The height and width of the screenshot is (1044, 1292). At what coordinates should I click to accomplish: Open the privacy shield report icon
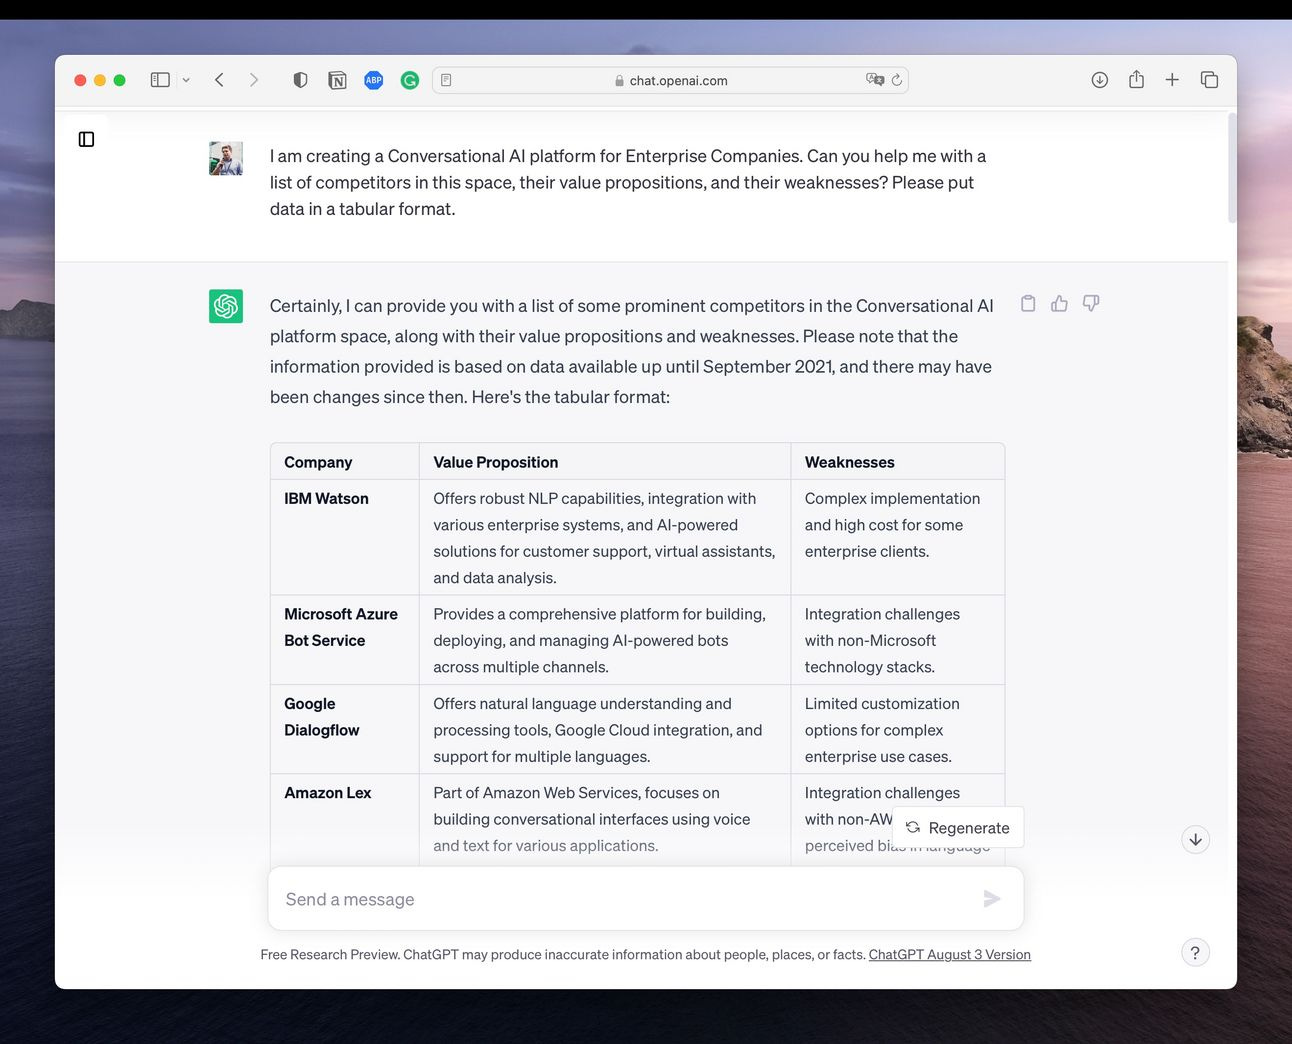point(300,80)
